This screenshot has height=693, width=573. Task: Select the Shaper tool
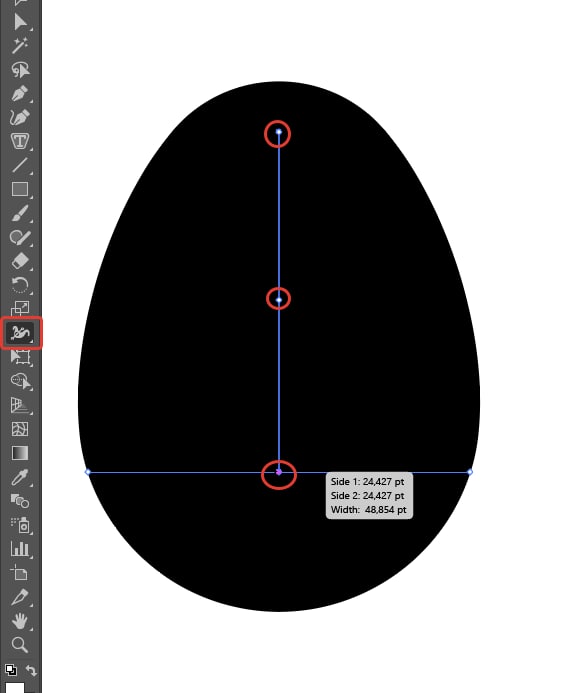[20, 237]
